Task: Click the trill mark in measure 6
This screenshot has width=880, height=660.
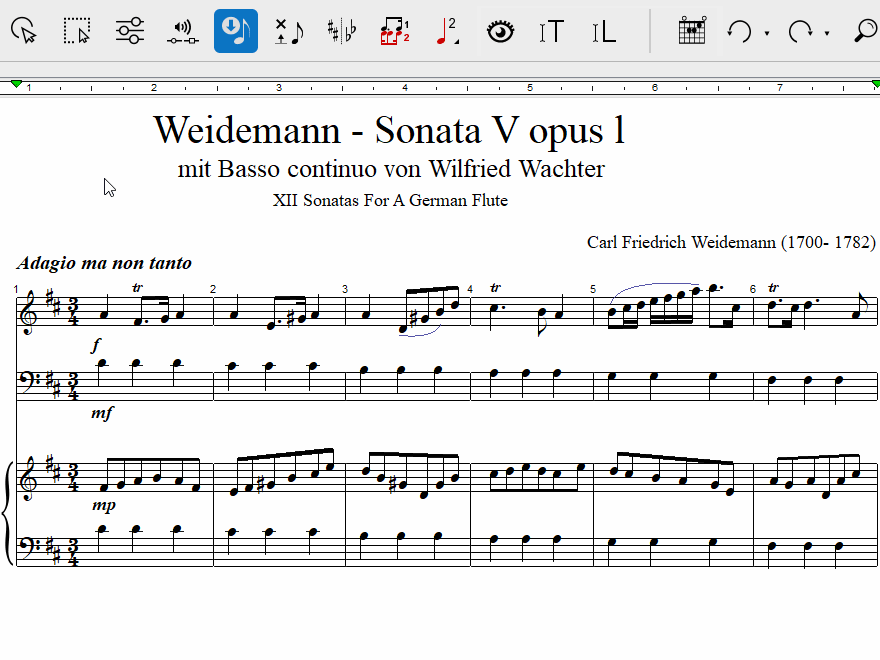Action: coord(773,287)
